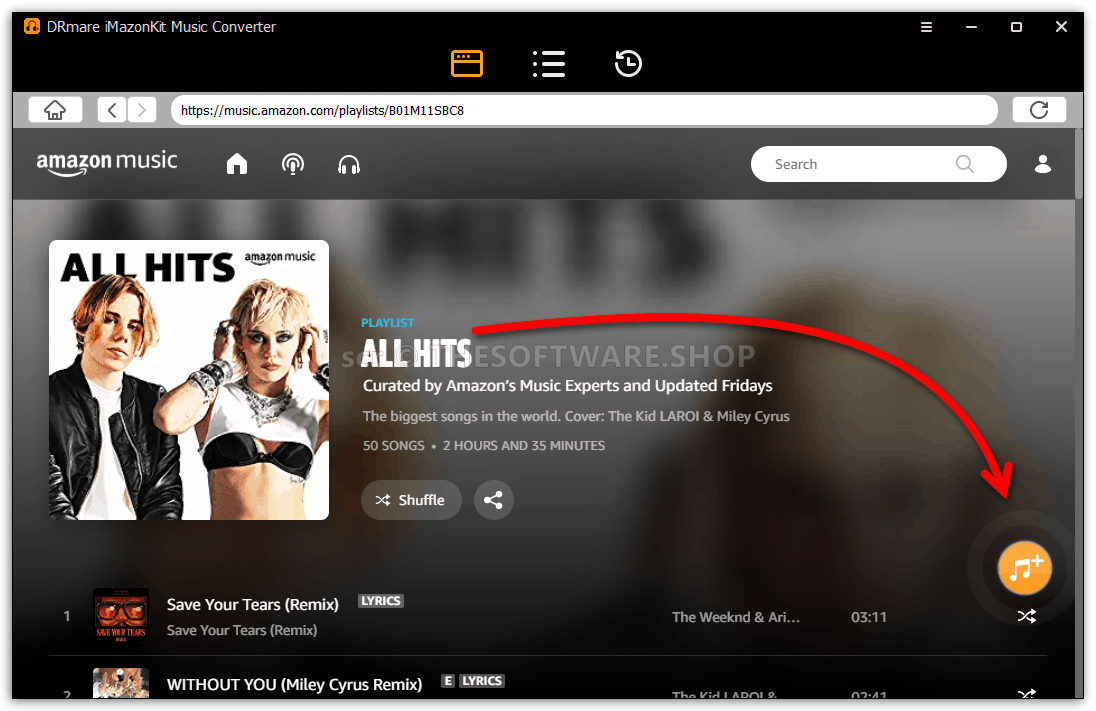Shuffle the ALL HITS playlist
Screen dimensions: 1096x711
click(x=411, y=500)
